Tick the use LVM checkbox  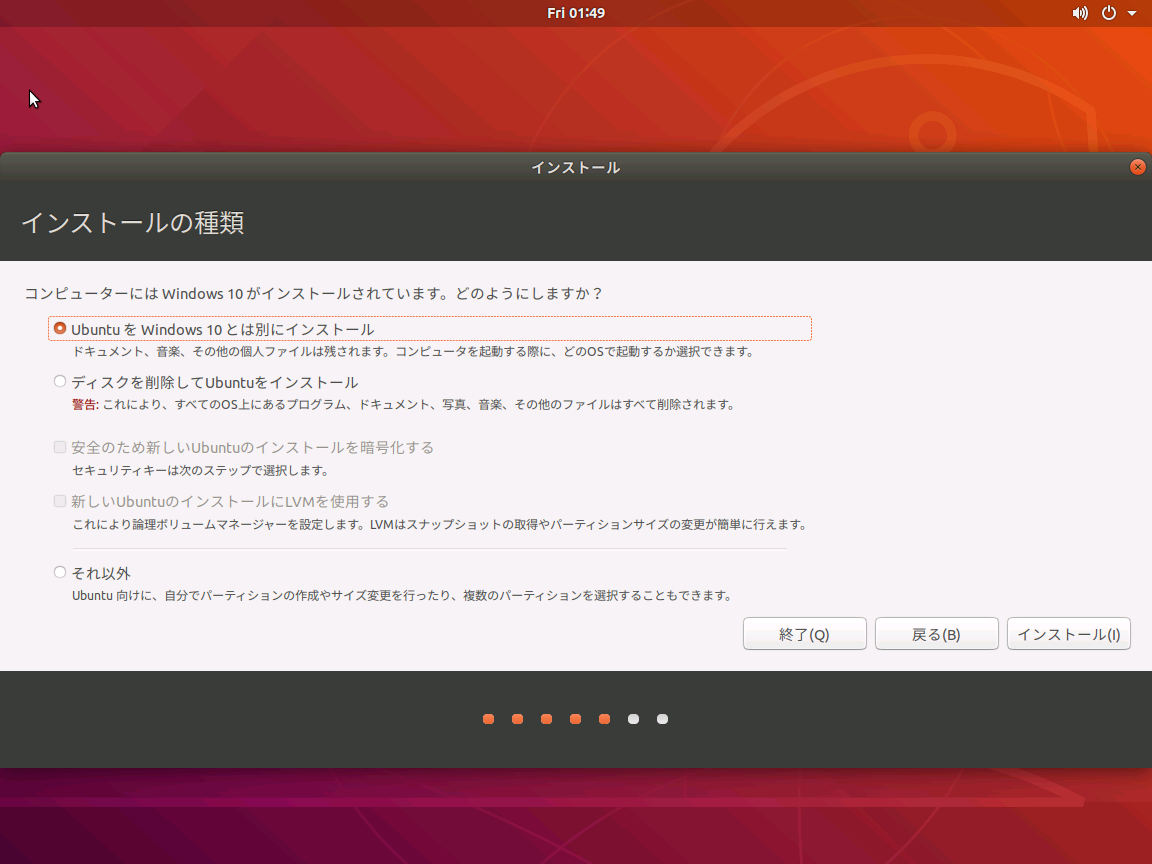[x=60, y=501]
